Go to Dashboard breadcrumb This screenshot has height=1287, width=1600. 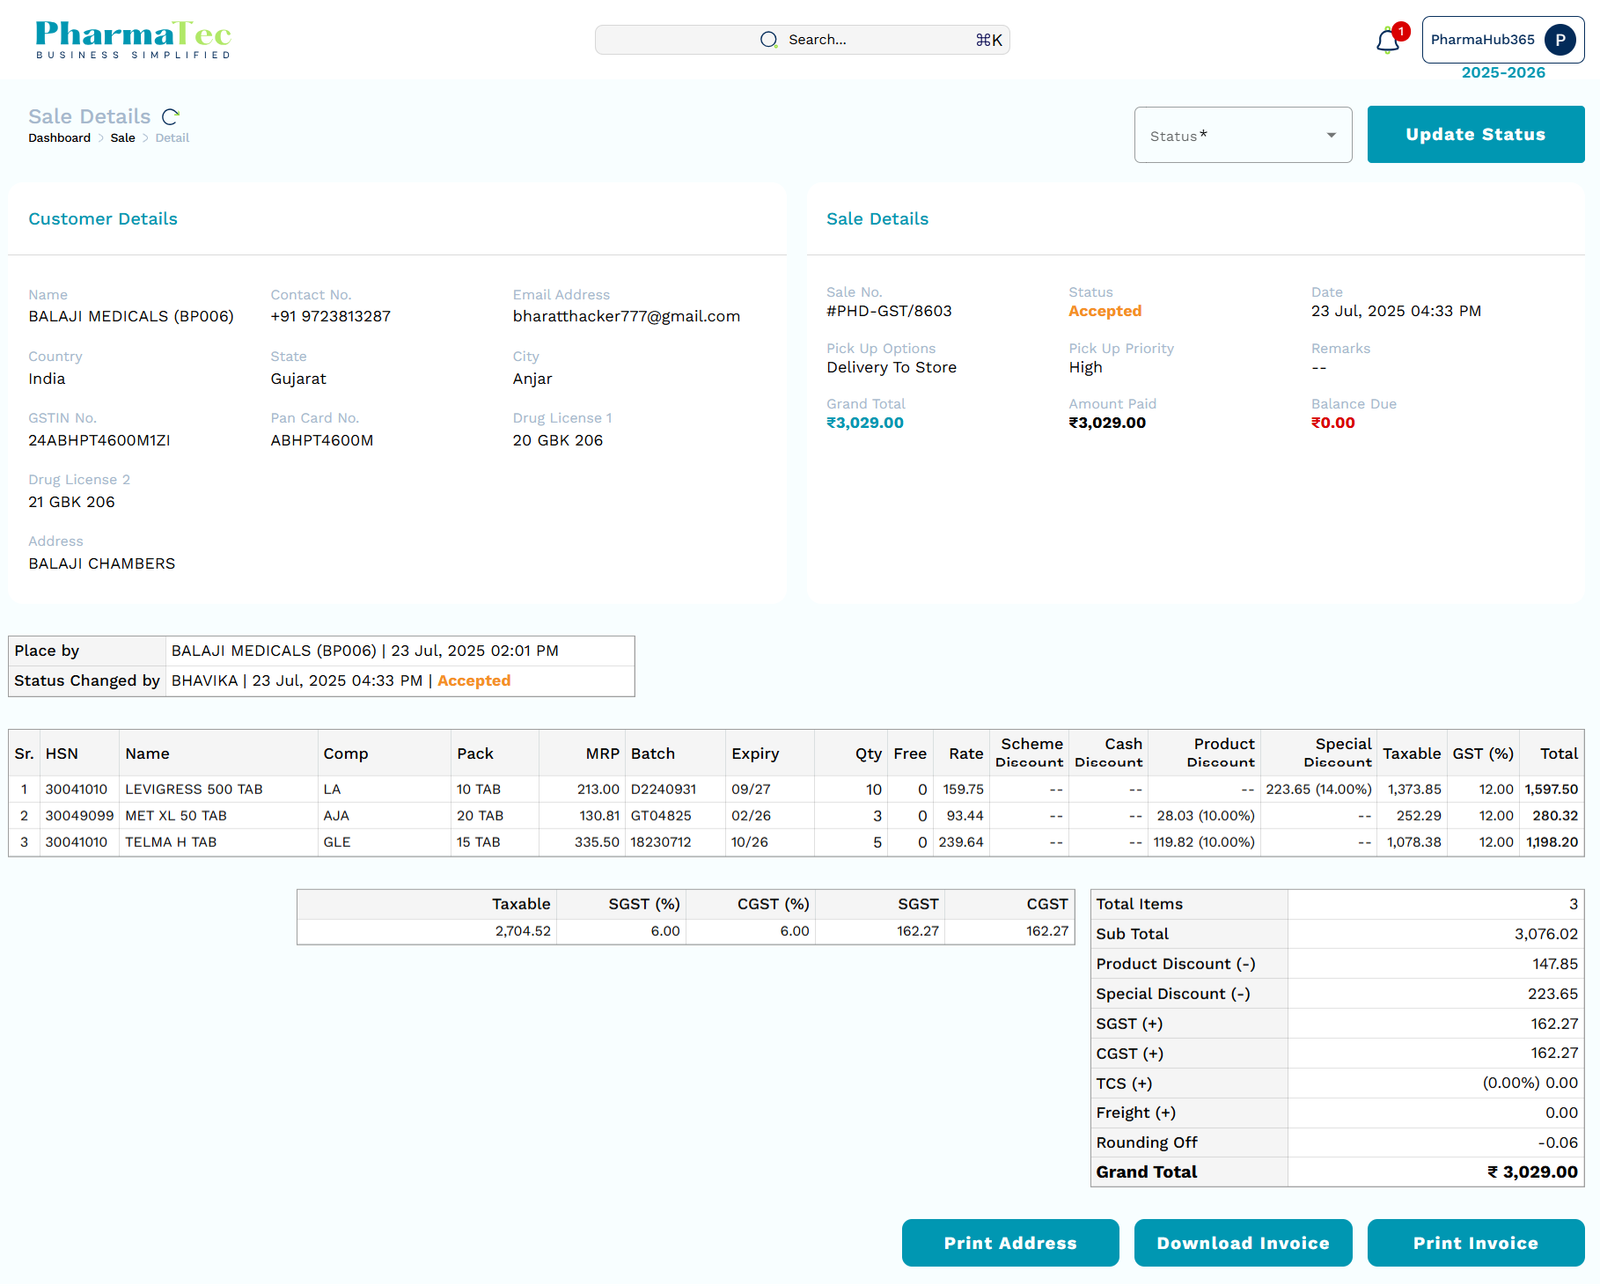click(59, 138)
